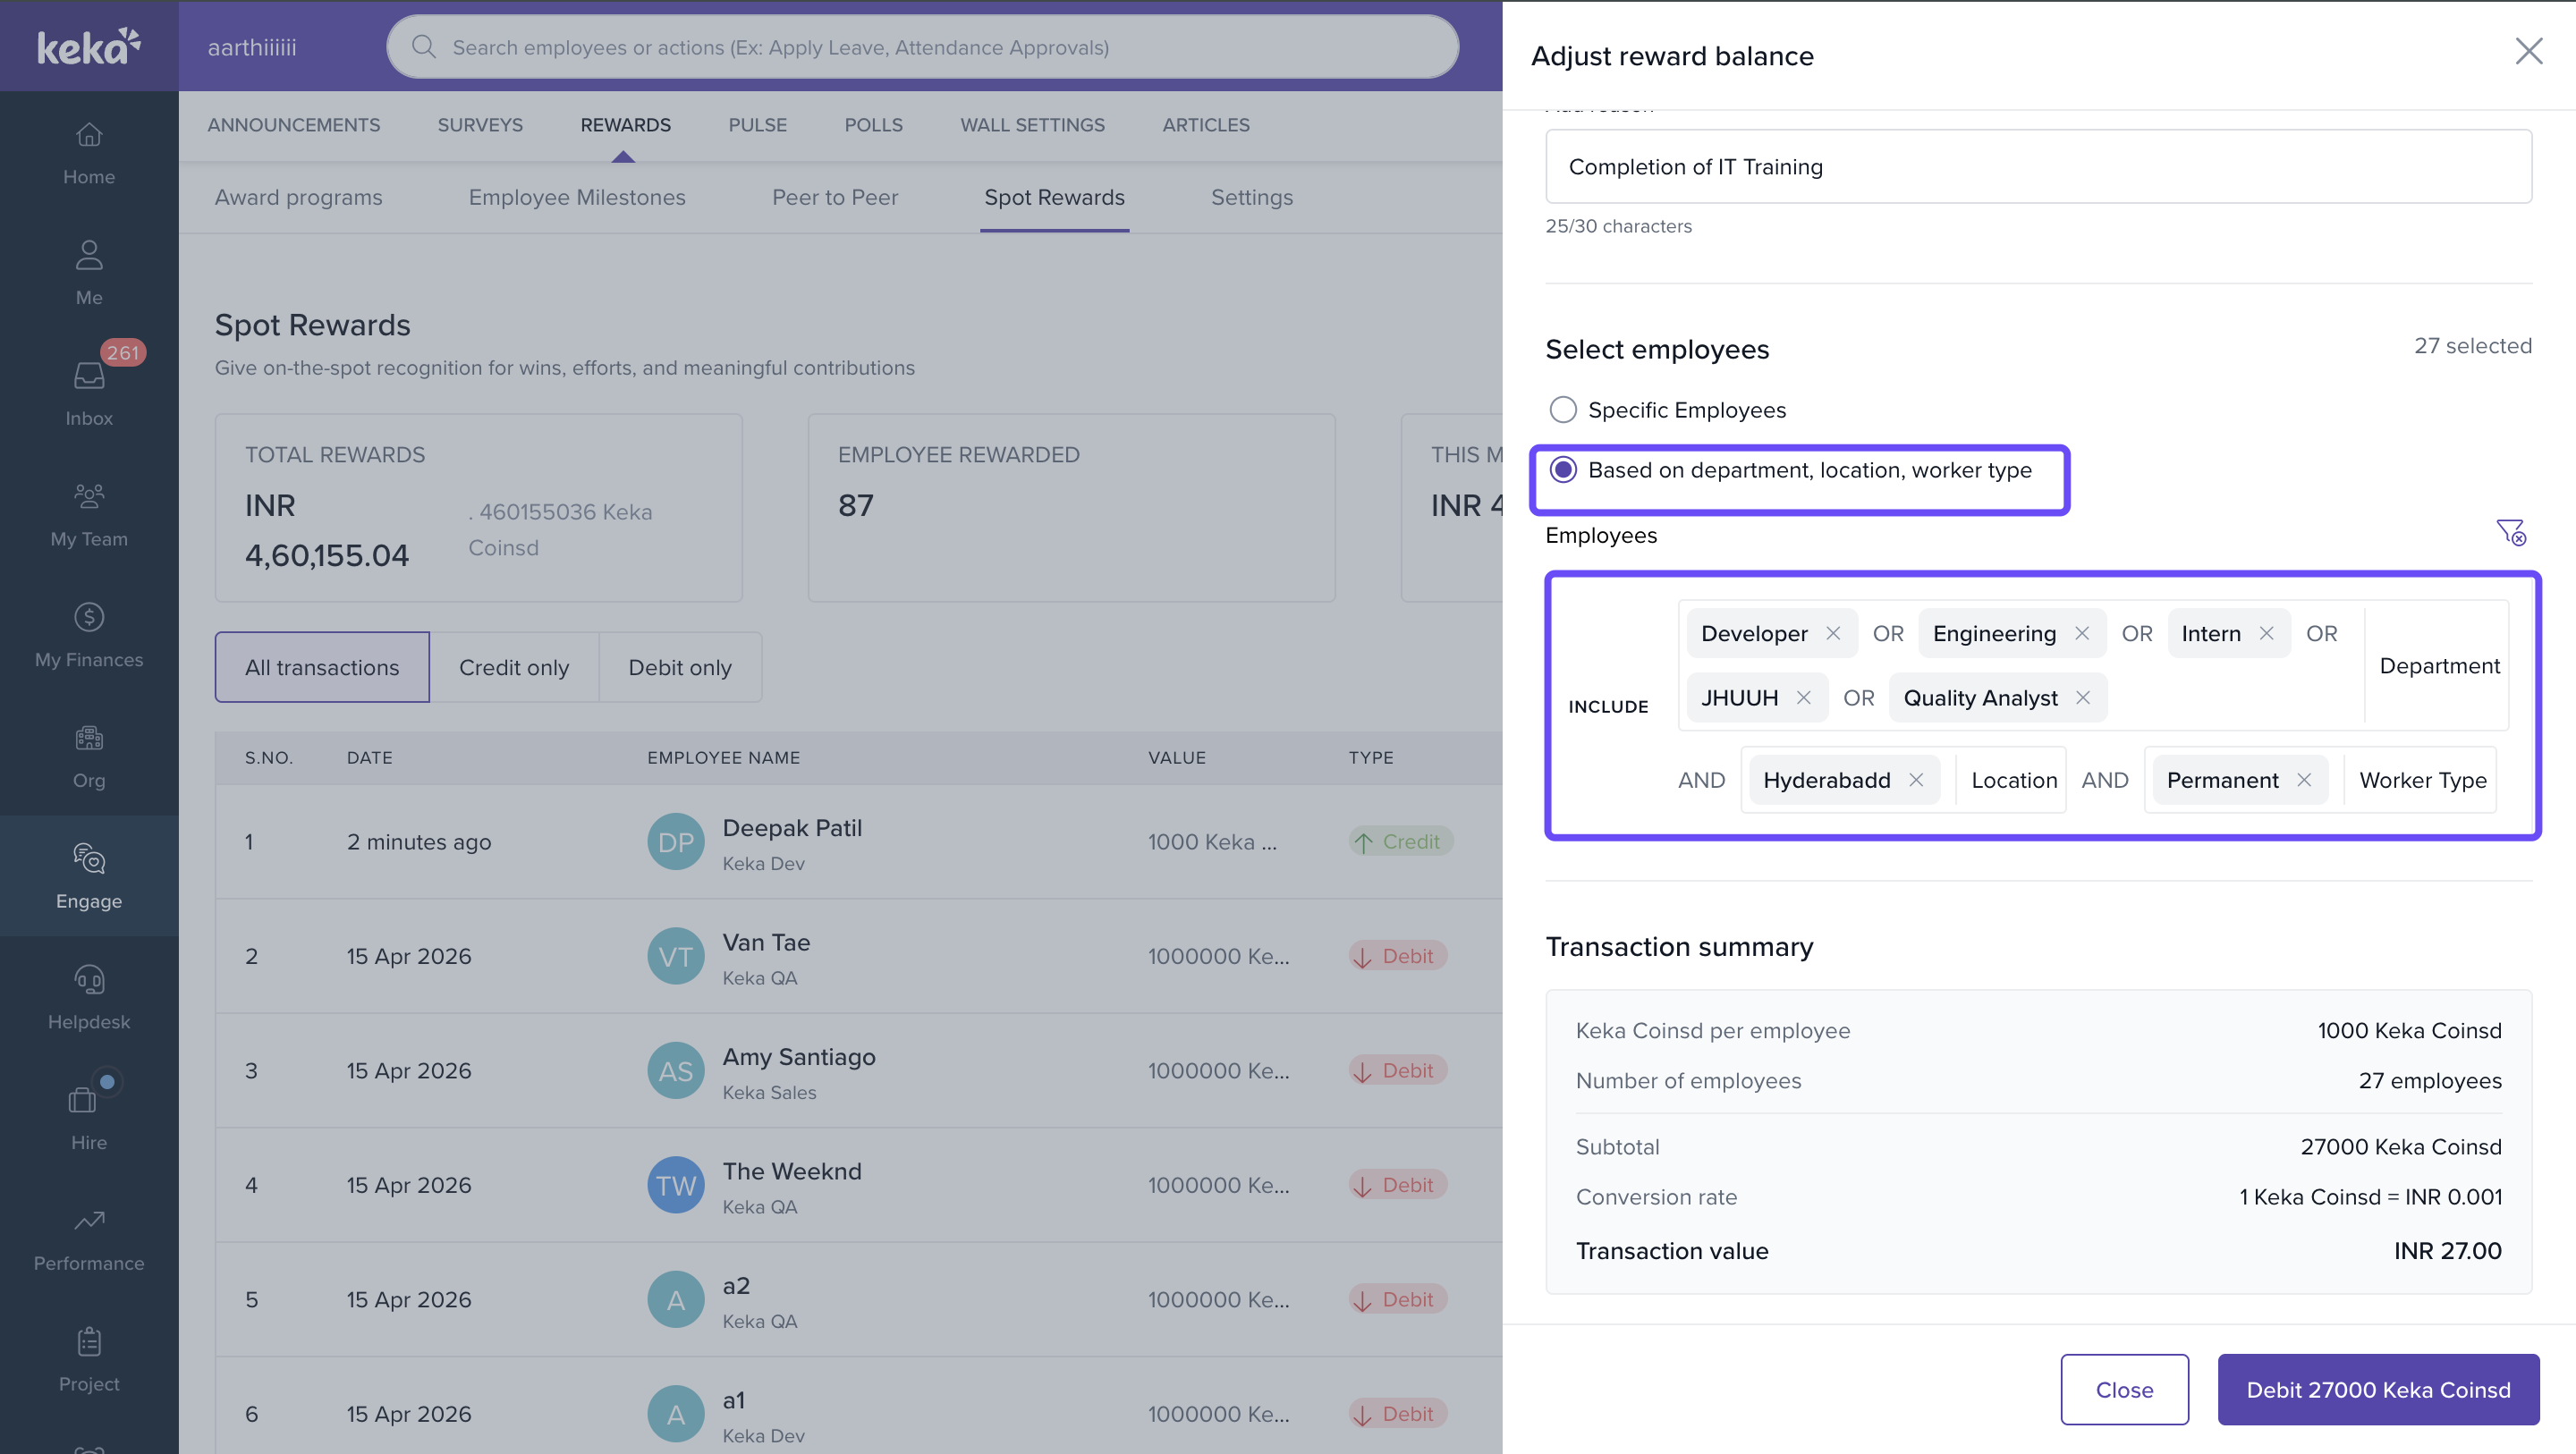The image size is (2576, 1454).
Task: Click Debit 27000 Keka Coinsd button
Action: 2377,1389
